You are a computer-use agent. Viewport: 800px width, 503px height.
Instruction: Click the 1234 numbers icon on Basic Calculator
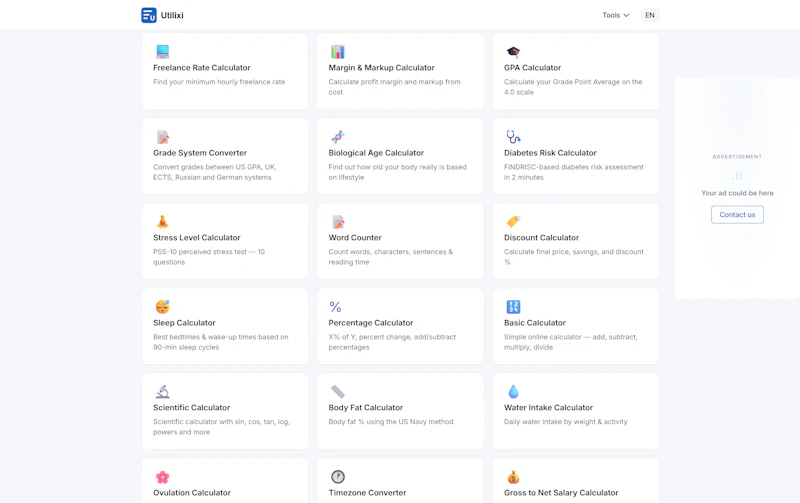point(513,307)
